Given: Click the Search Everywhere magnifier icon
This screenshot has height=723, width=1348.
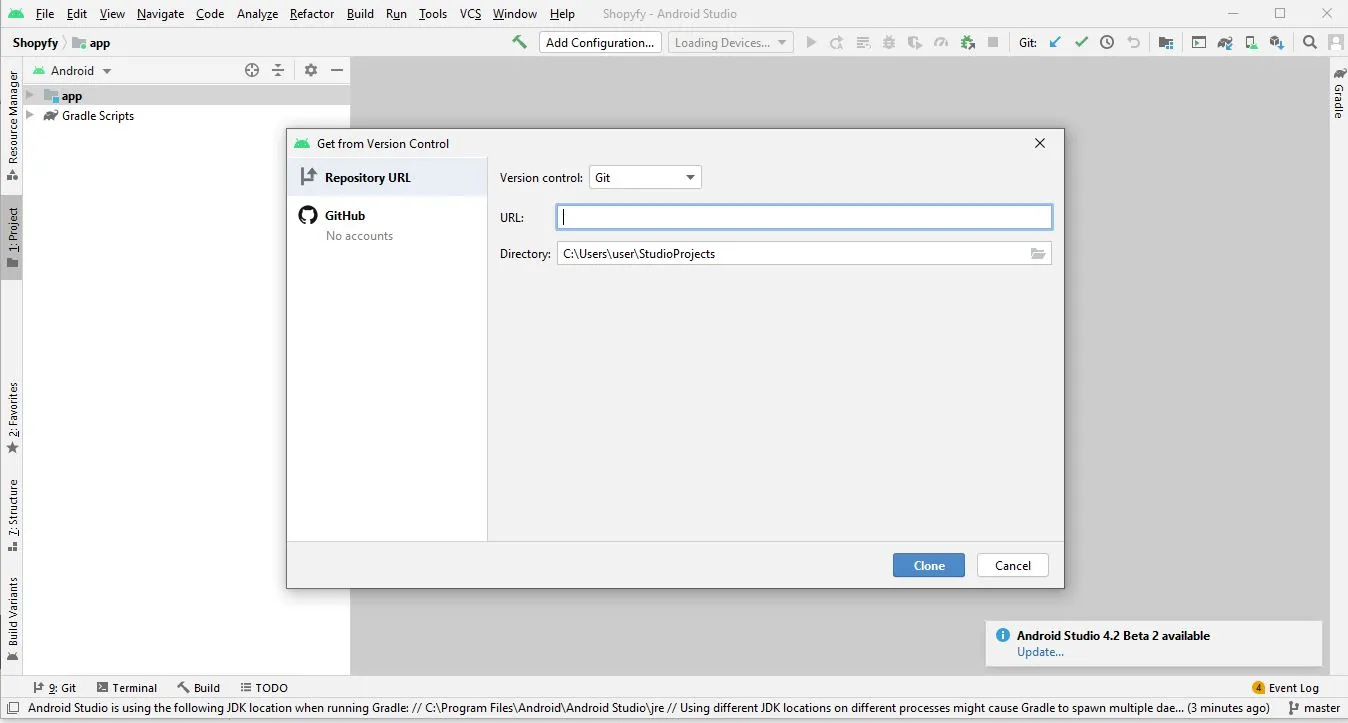Looking at the screenshot, I should coord(1310,42).
